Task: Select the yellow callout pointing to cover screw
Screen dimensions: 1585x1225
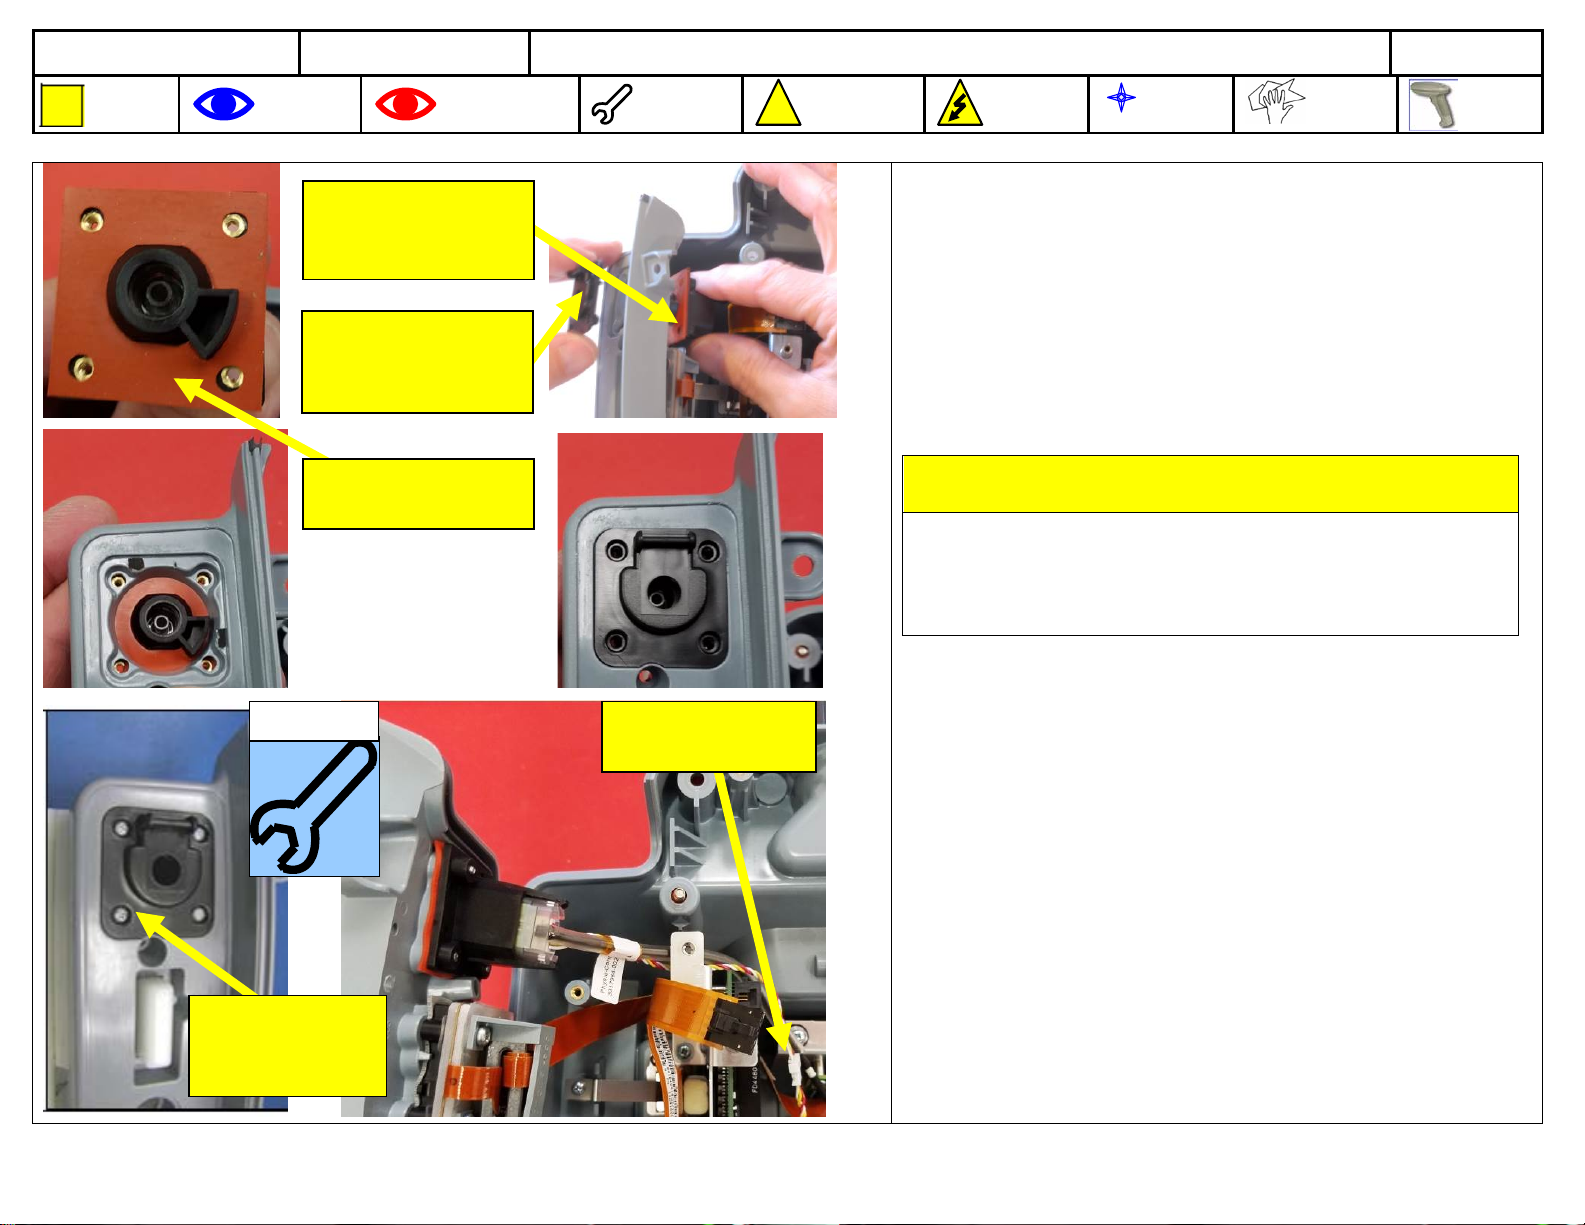Action: click(288, 1046)
